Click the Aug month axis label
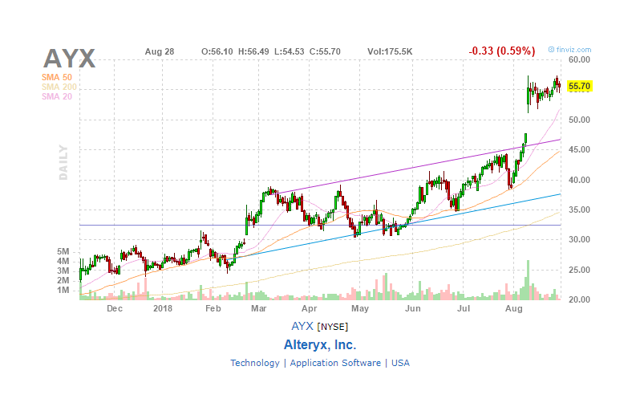 tap(514, 309)
